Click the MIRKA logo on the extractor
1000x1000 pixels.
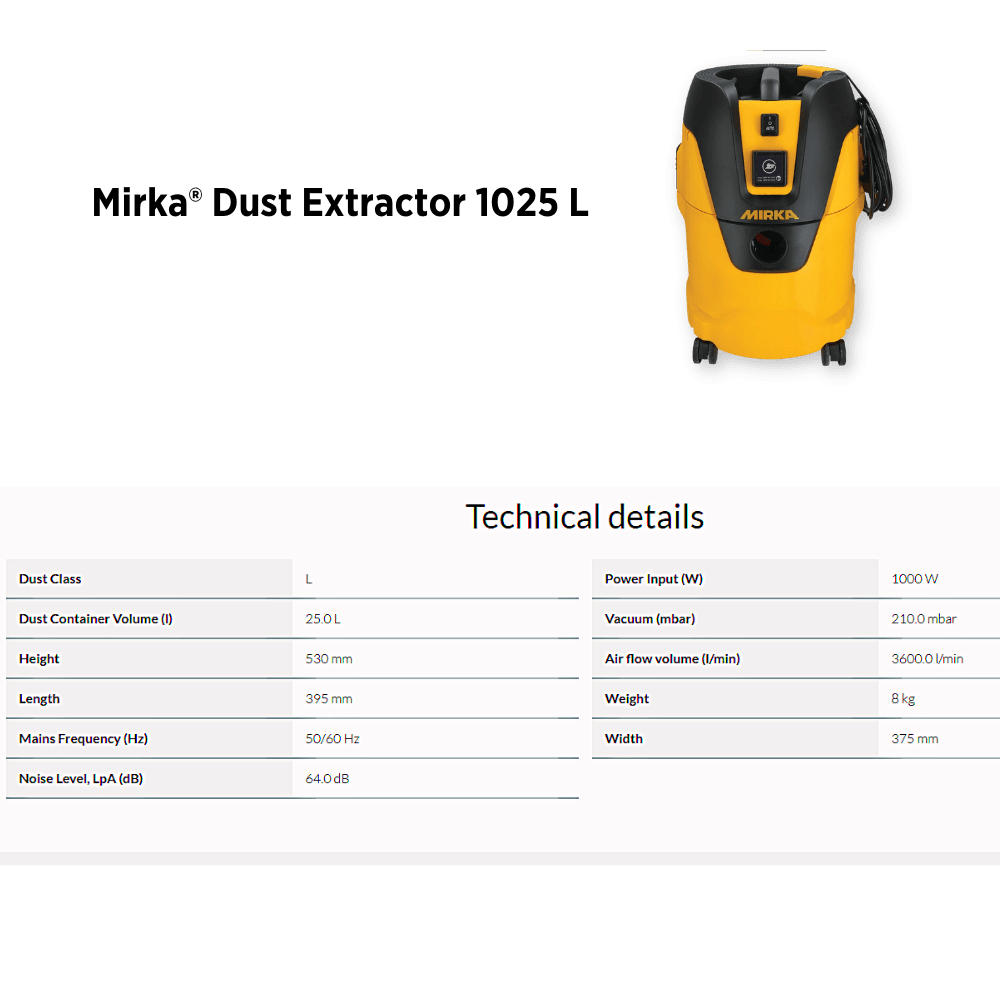click(768, 213)
